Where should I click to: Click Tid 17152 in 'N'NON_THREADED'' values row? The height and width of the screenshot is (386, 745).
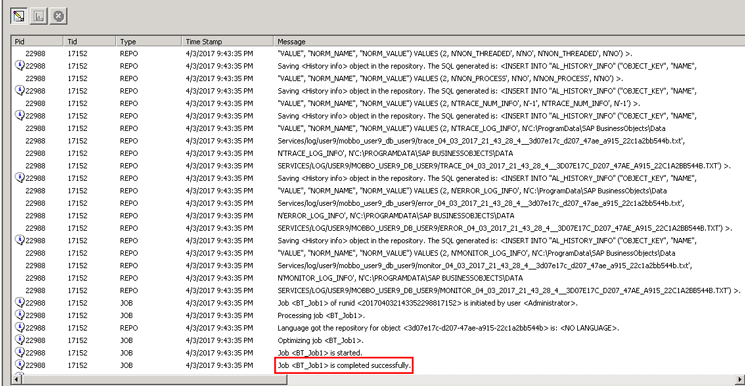tap(77, 54)
